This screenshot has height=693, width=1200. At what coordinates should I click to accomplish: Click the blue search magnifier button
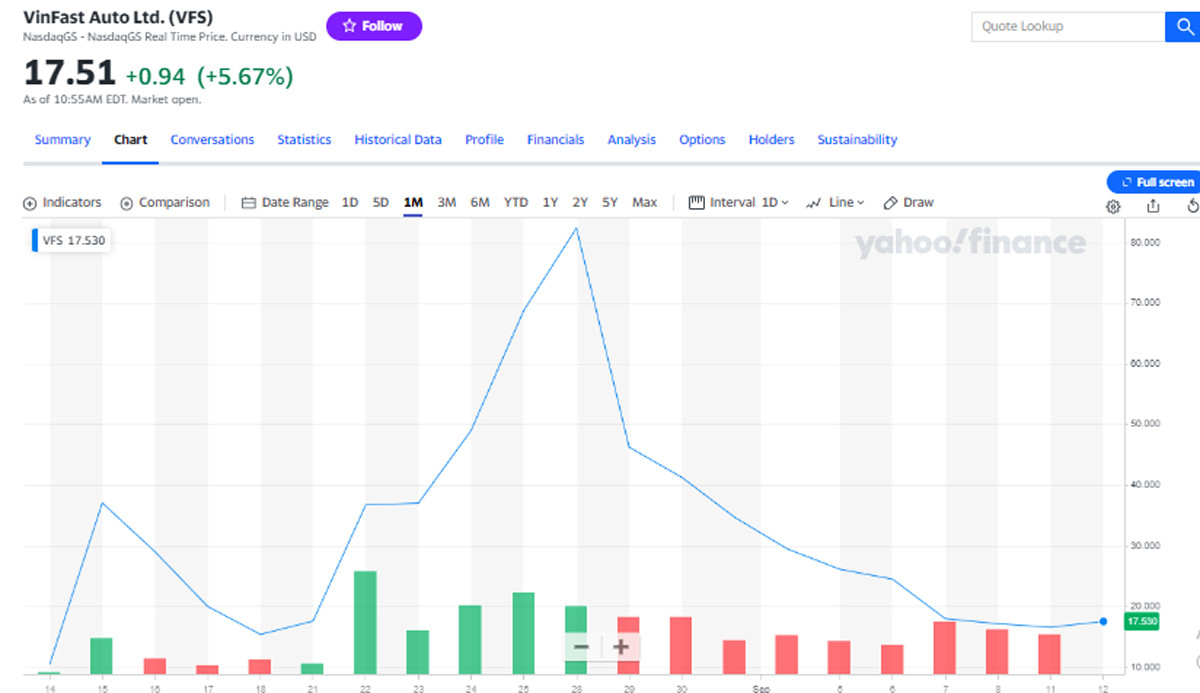coord(1181,27)
